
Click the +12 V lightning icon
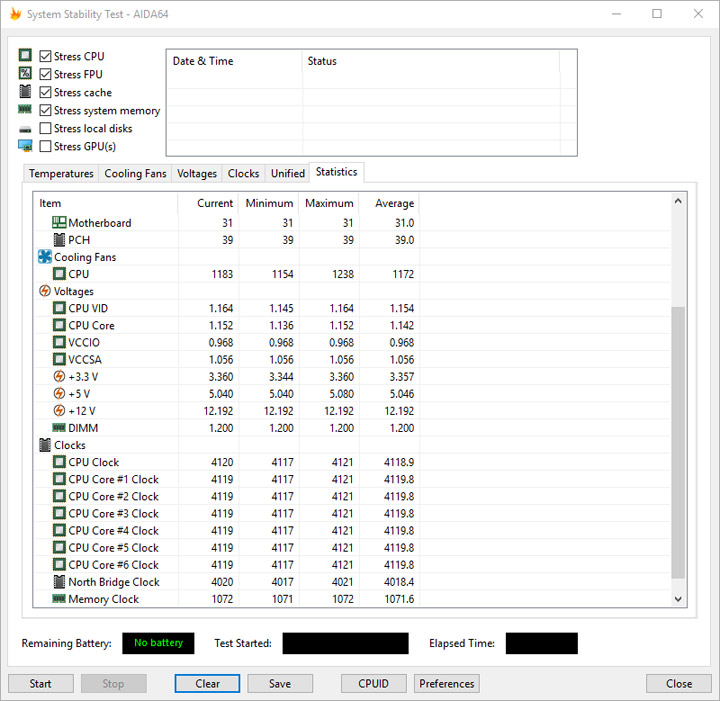[59, 410]
